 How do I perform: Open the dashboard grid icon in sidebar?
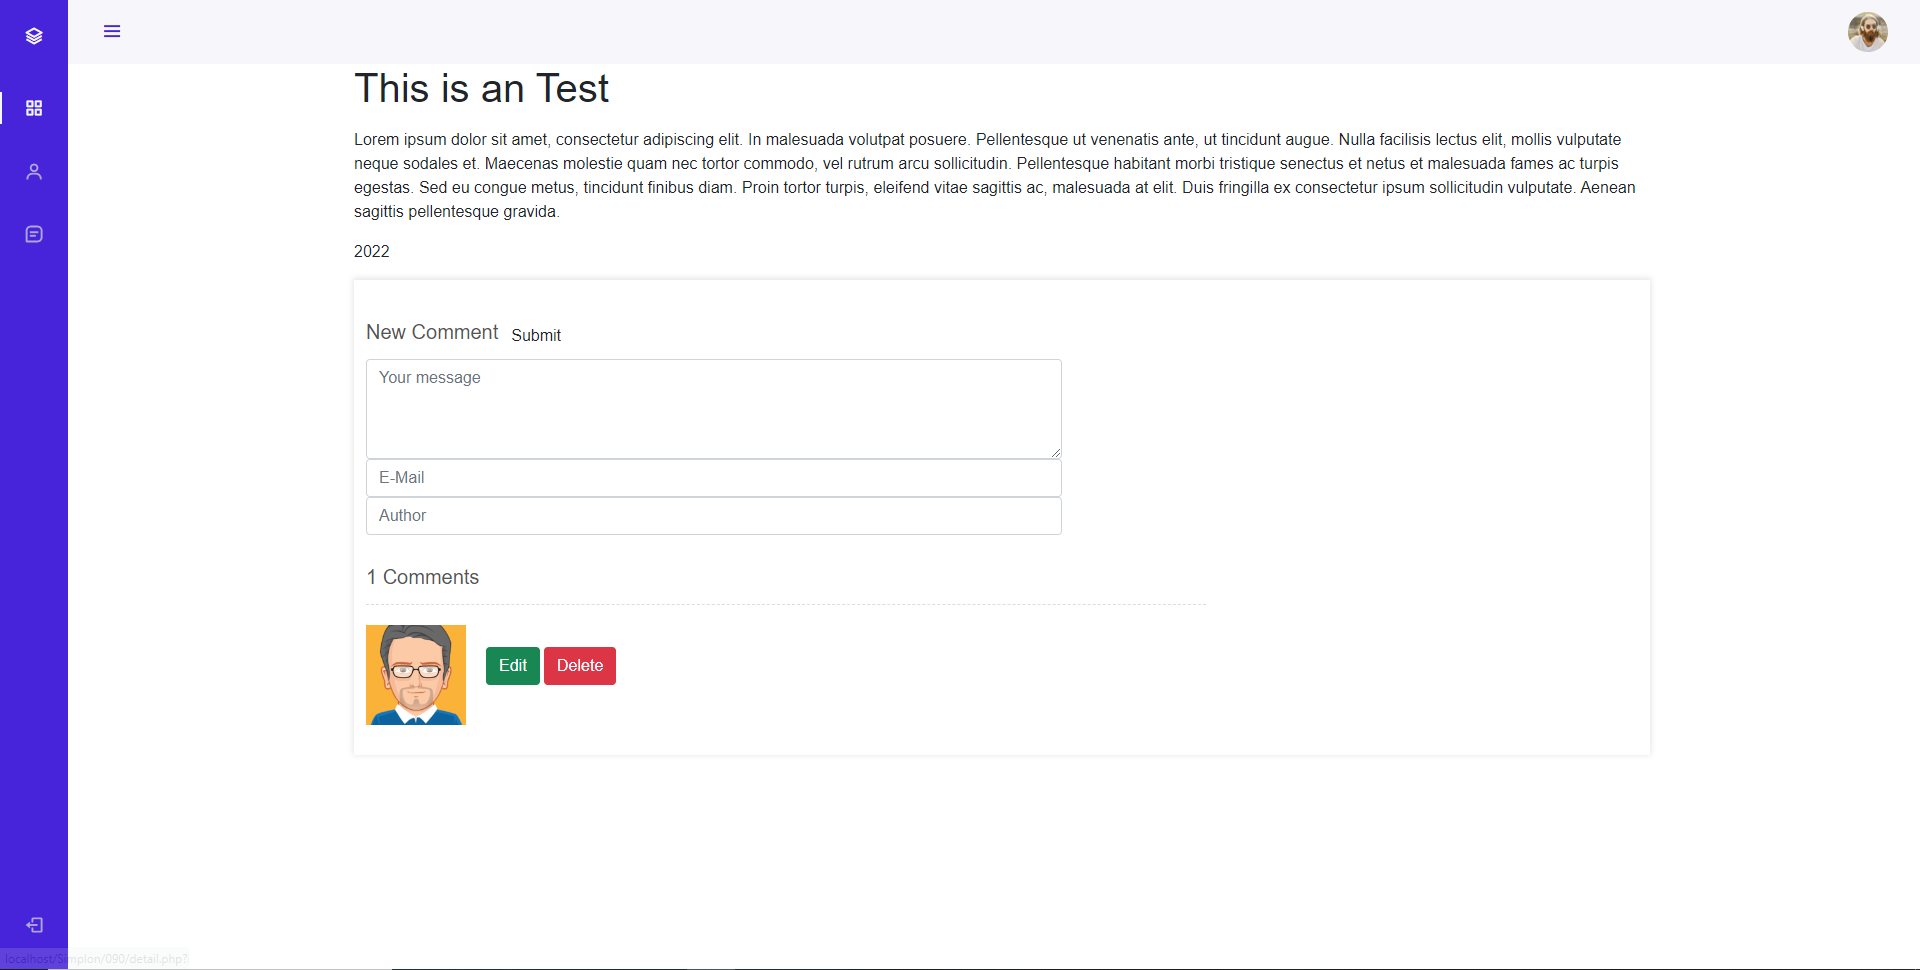coord(34,108)
